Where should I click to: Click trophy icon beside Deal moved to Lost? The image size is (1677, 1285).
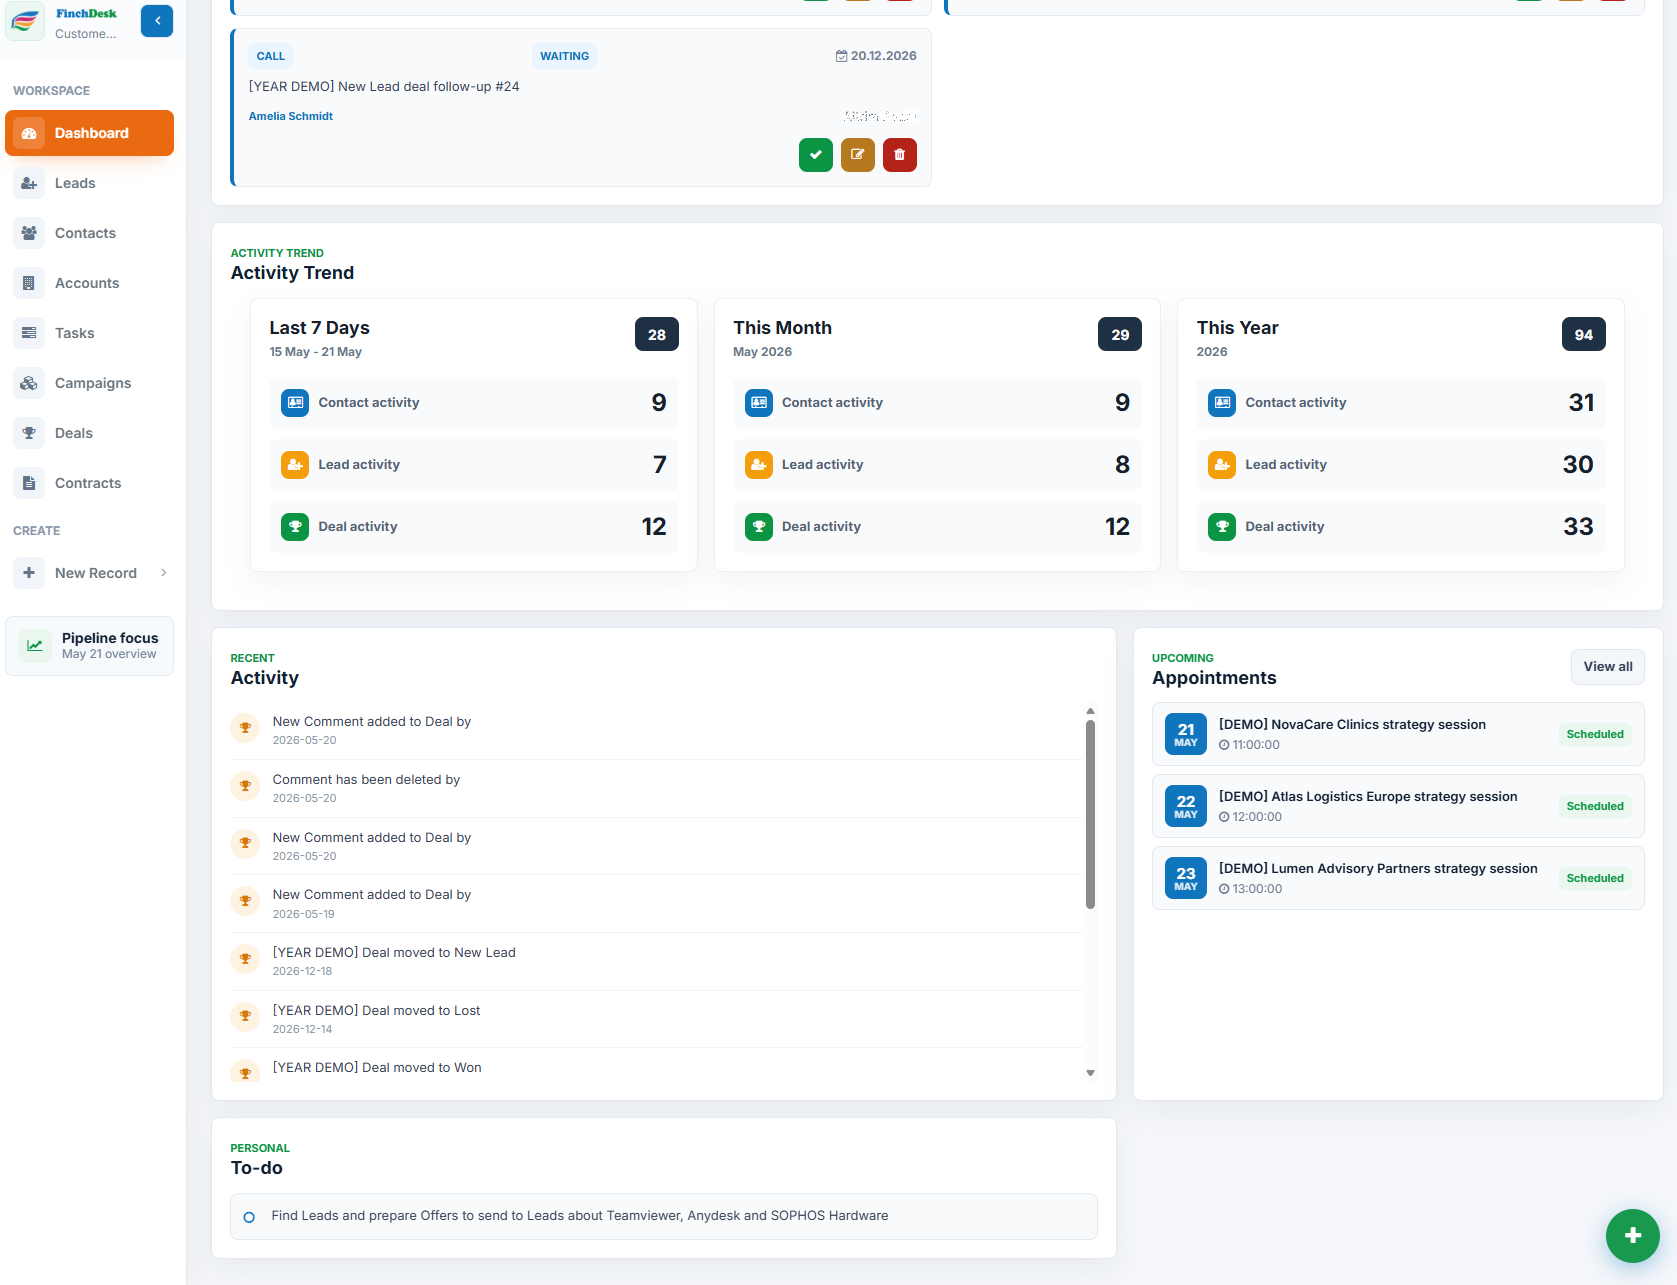245,1017
